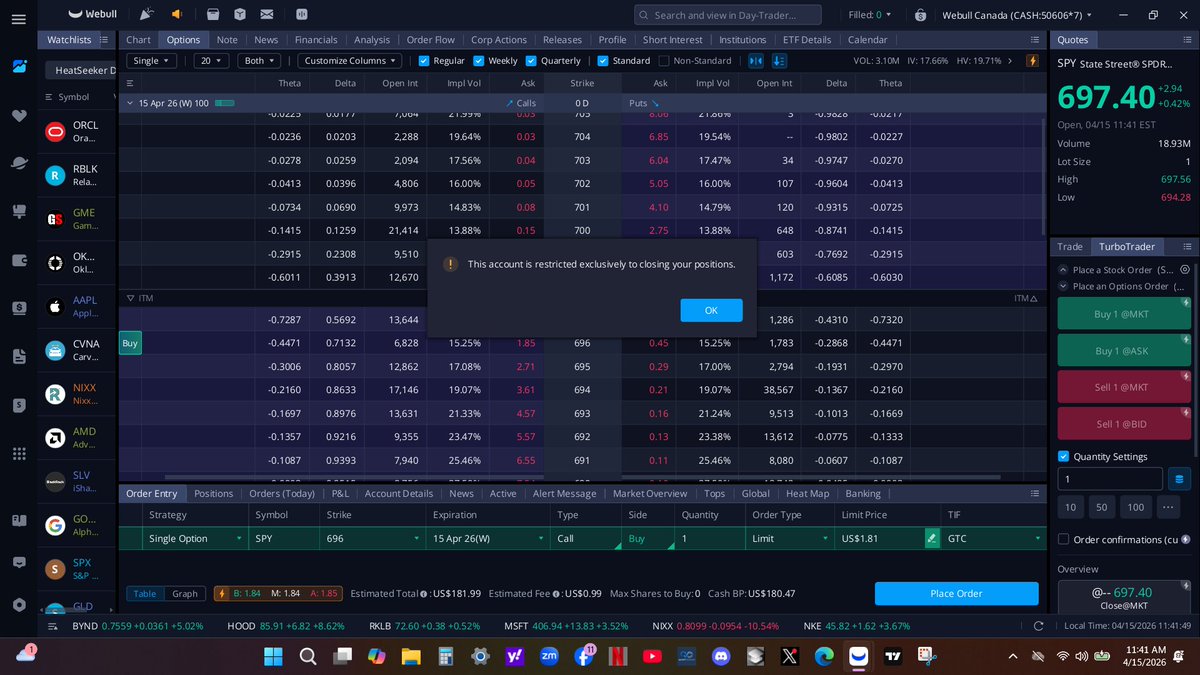Switch to Graph view toggle
The width and height of the screenshot is (1200, 675).
click(x=185, y=593)
